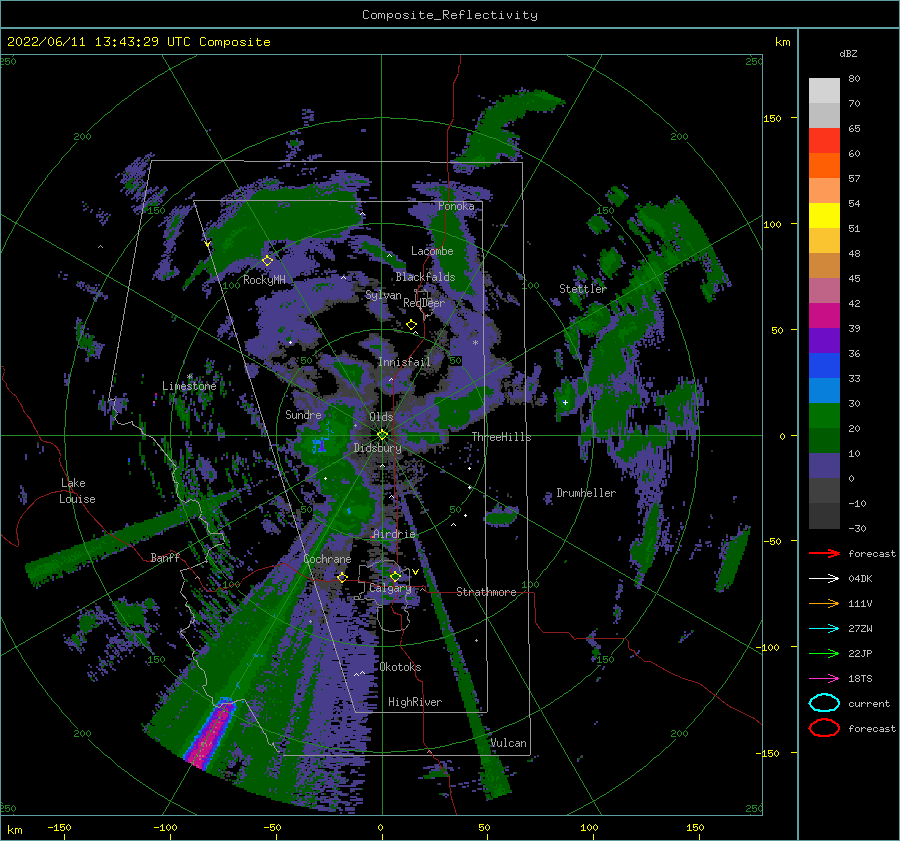The image size is (900, 841).
Task: Click the Composite_Reflectivity title
Action: click(450, 15)
